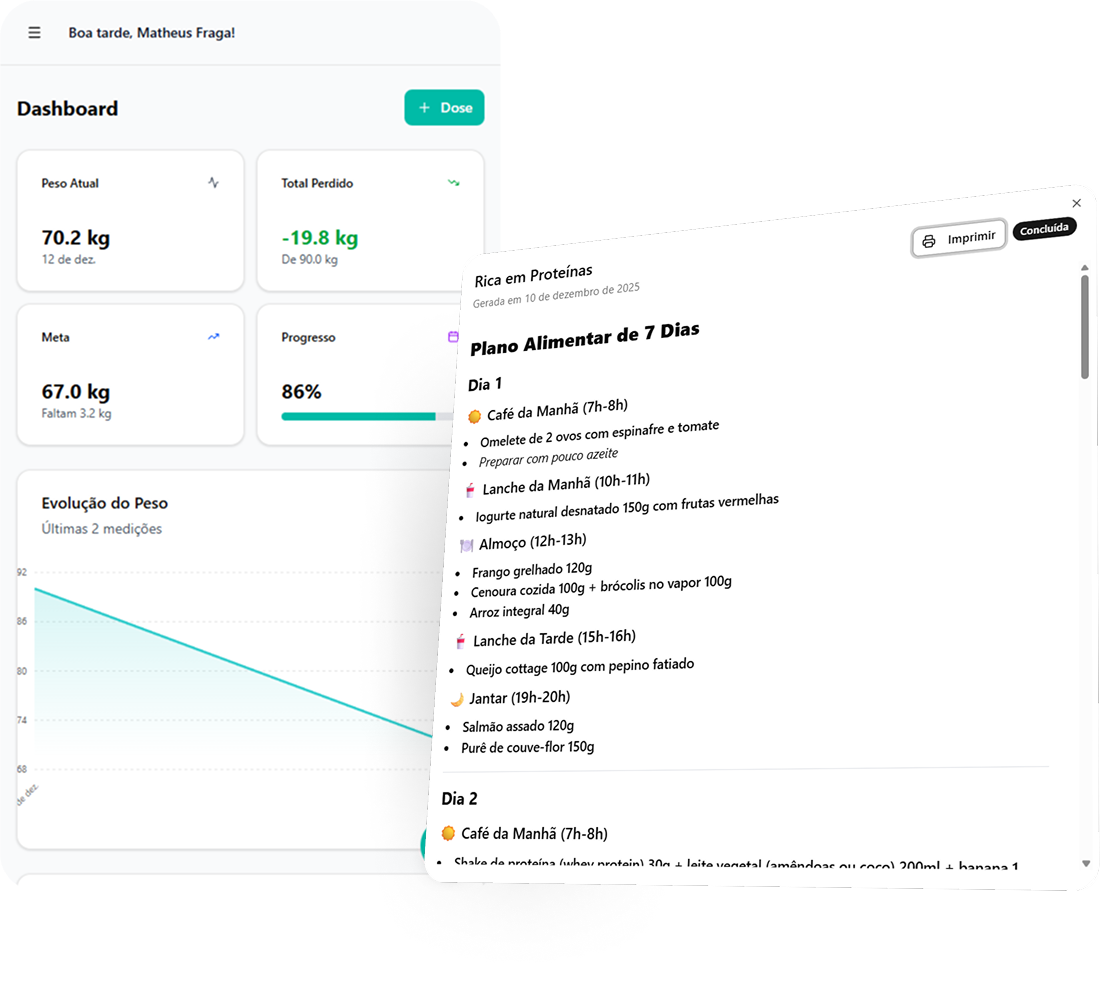Close the meal plan panel
This screenshot has height=998, width=1101.
[x=1076, y=203]
